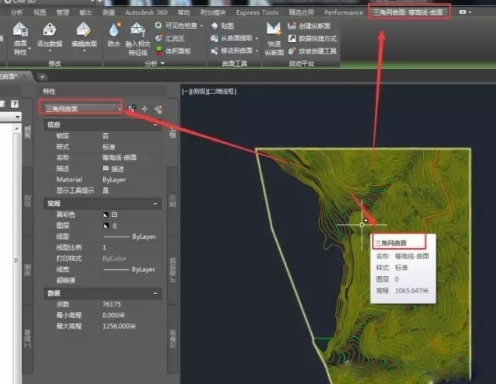This screenshot has width=496, height=384.
Task: Open the 精选应用 ribbon tab
Action: 301,13
